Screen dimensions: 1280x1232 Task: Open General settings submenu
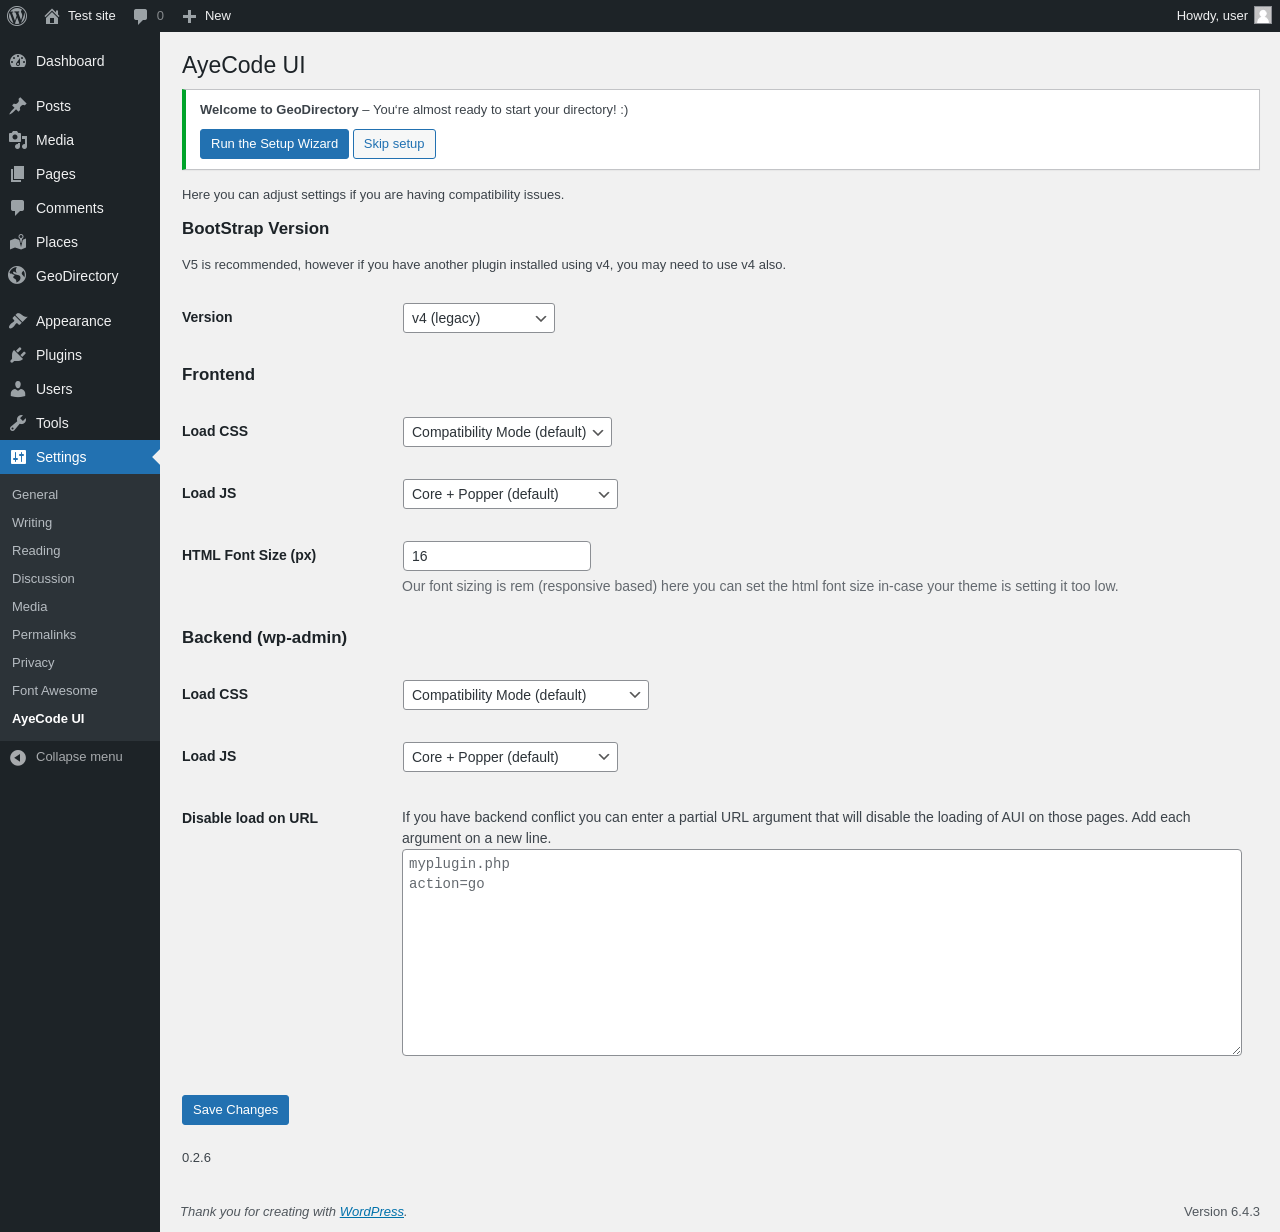35,495
